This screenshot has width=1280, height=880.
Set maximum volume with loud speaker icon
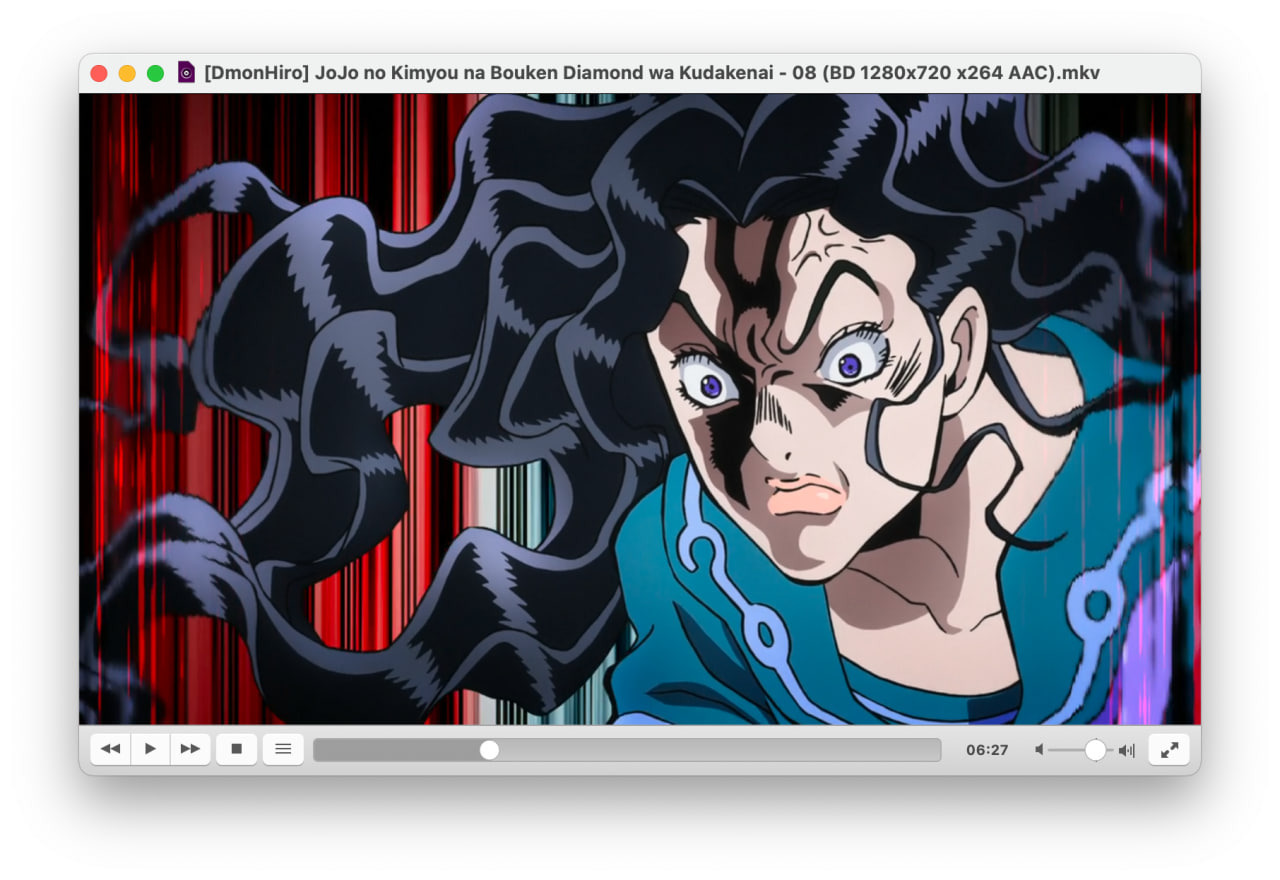coord(1127,750)
